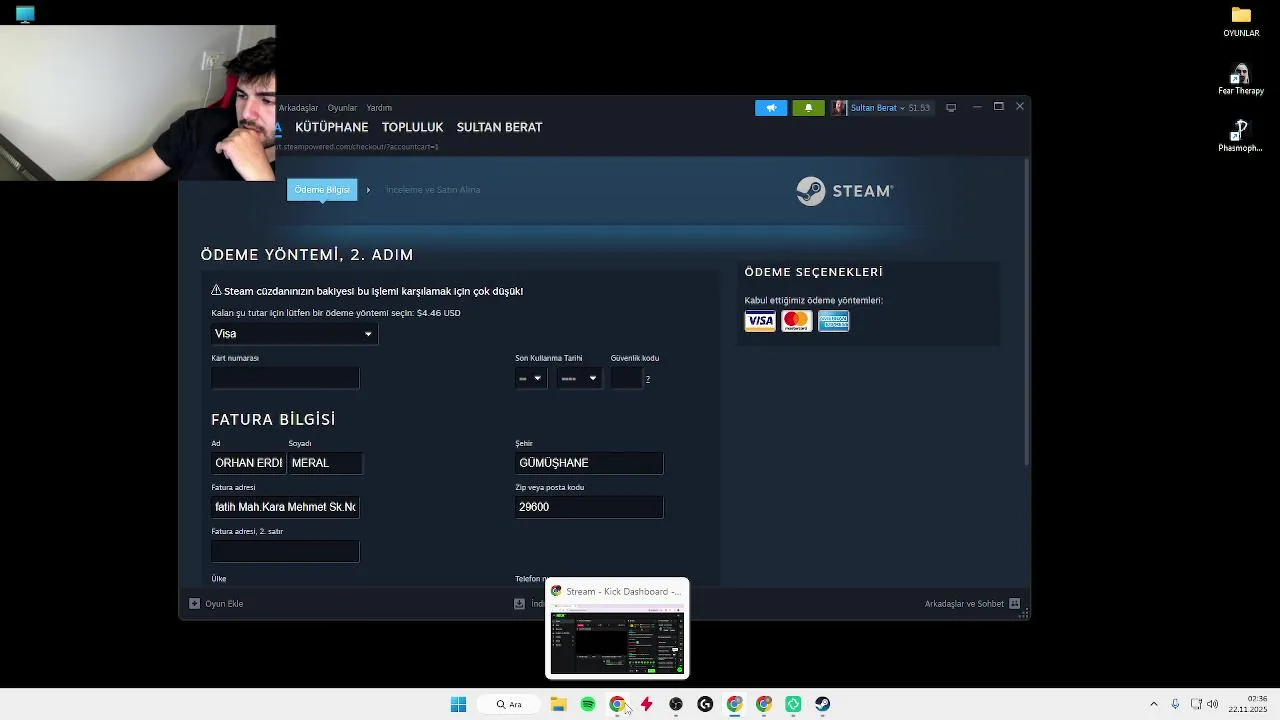Open the Fear Therapy desktop shortcut
This screenshot has width=1280, height=720.
1241,80
